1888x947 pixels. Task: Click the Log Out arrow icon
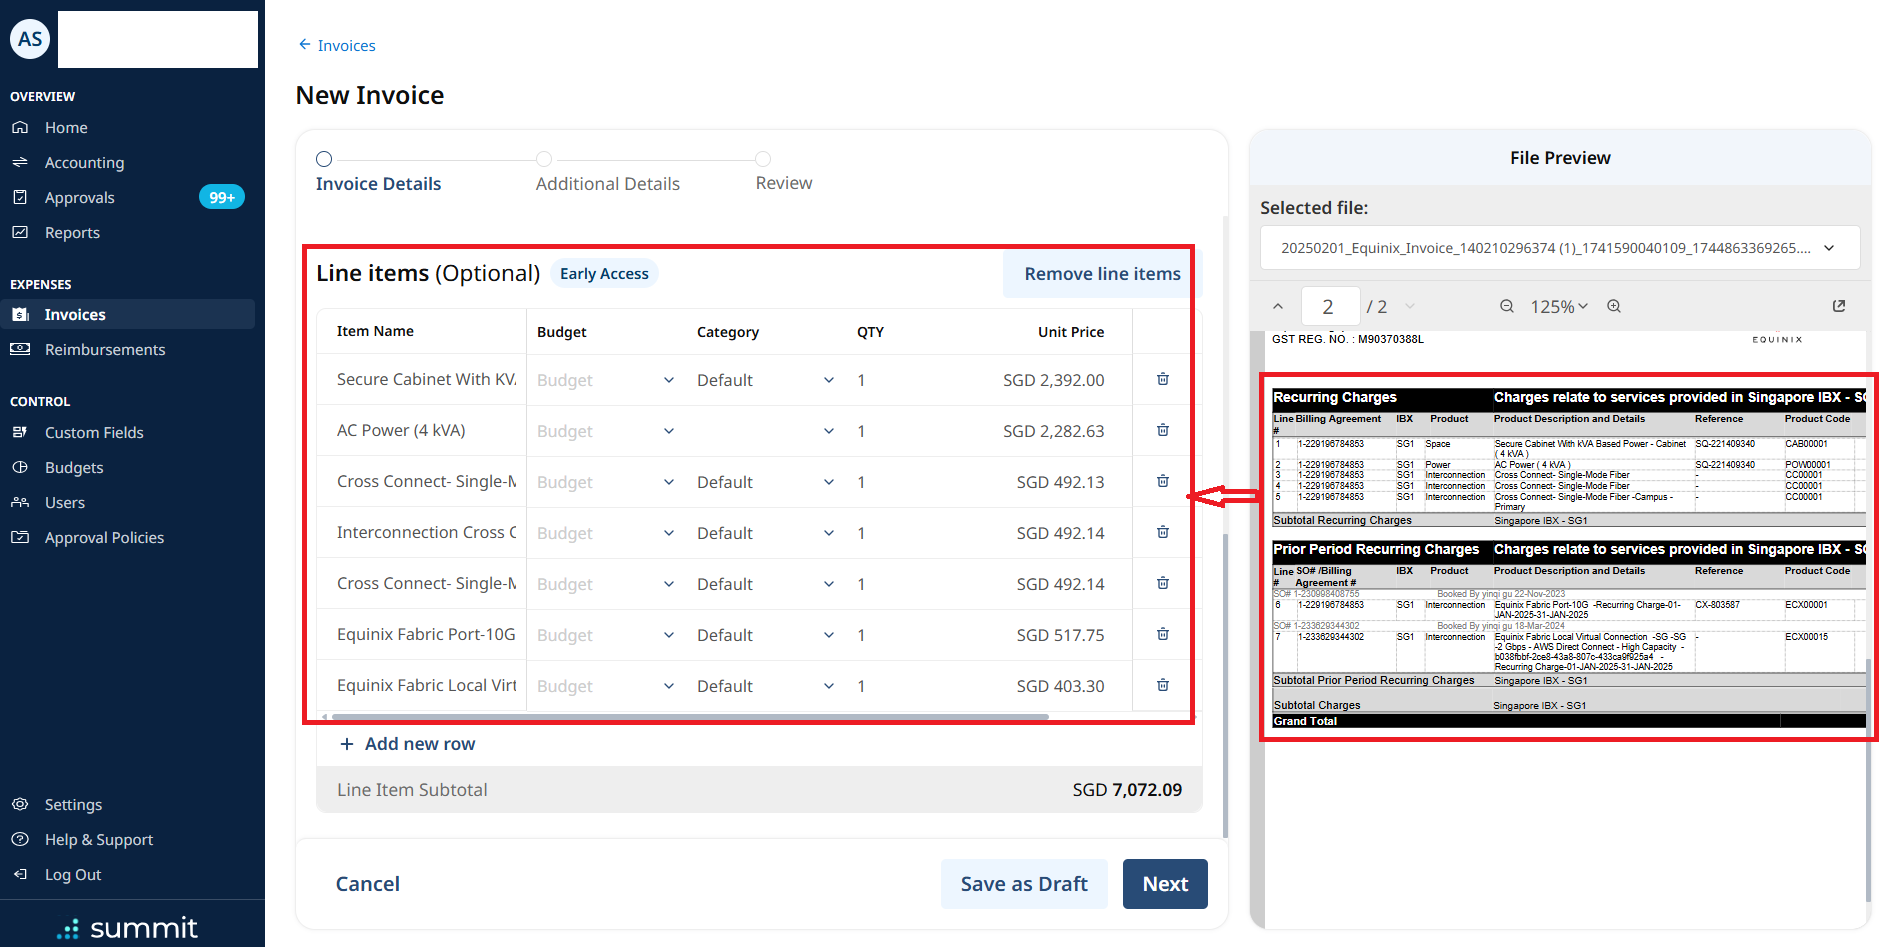(x=20, y=874)
